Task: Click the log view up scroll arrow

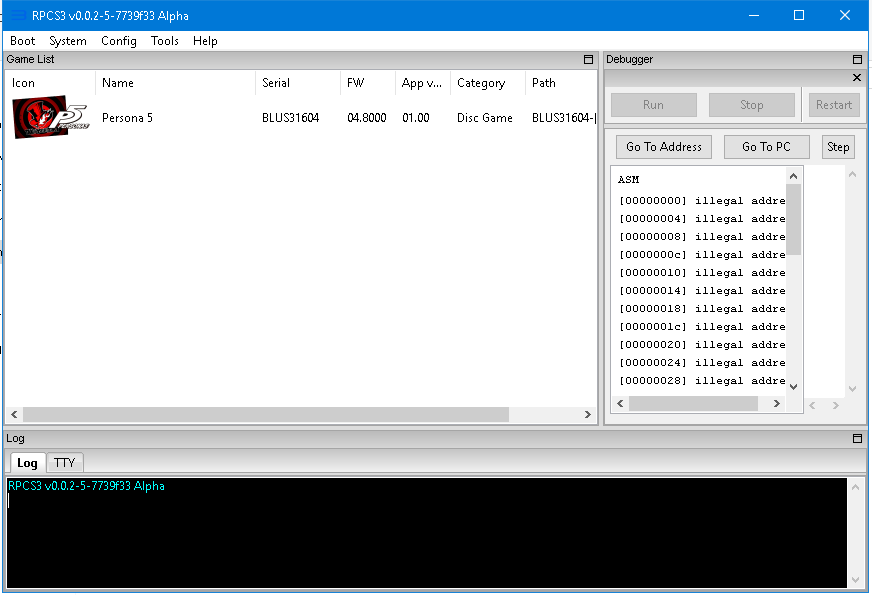Action: click(855, 487)
